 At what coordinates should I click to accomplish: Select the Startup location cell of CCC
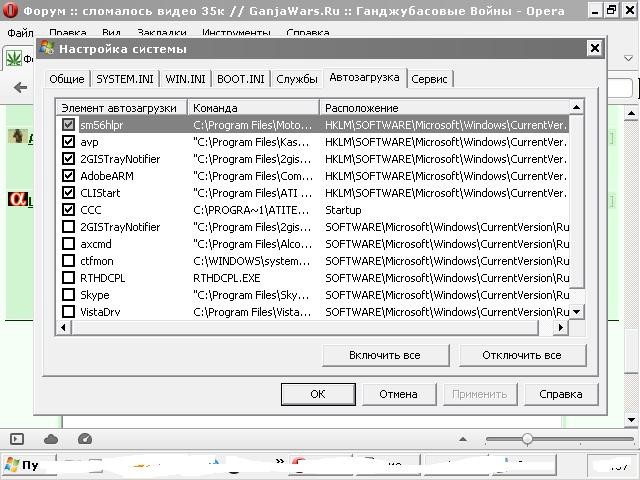pos(343,210)
